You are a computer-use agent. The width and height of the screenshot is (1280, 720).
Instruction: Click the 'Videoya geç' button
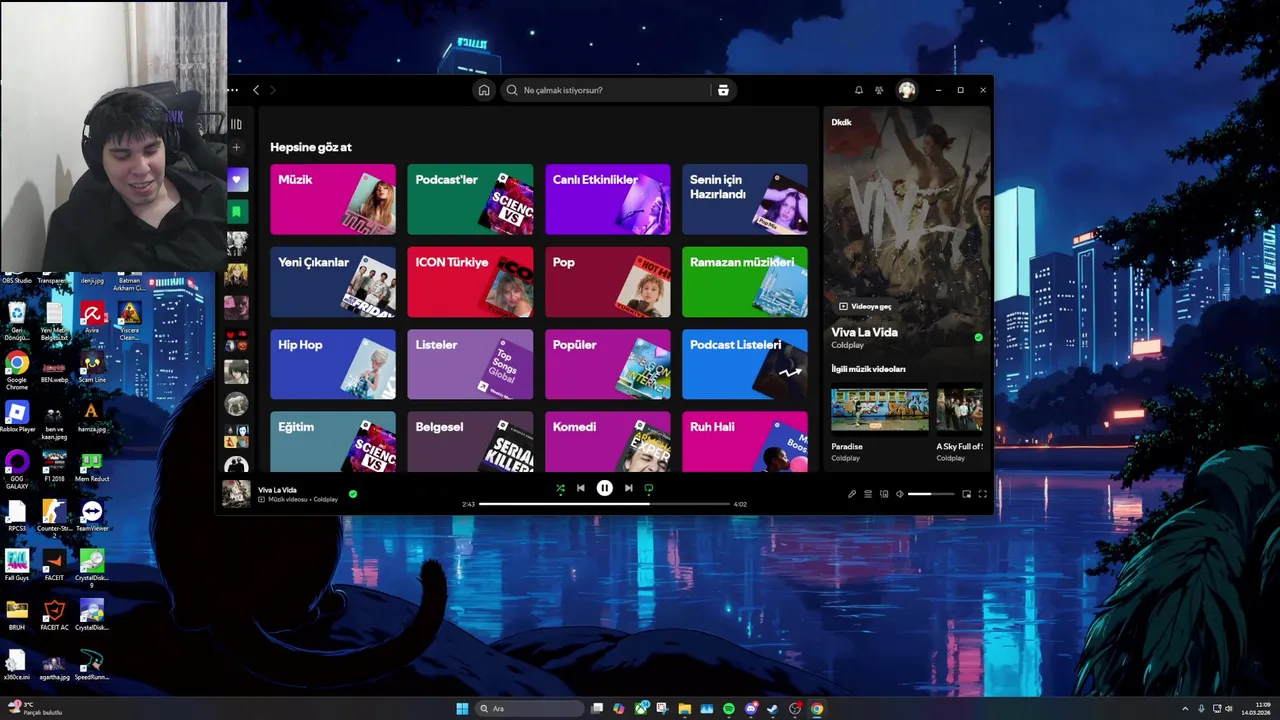point(865,306)
